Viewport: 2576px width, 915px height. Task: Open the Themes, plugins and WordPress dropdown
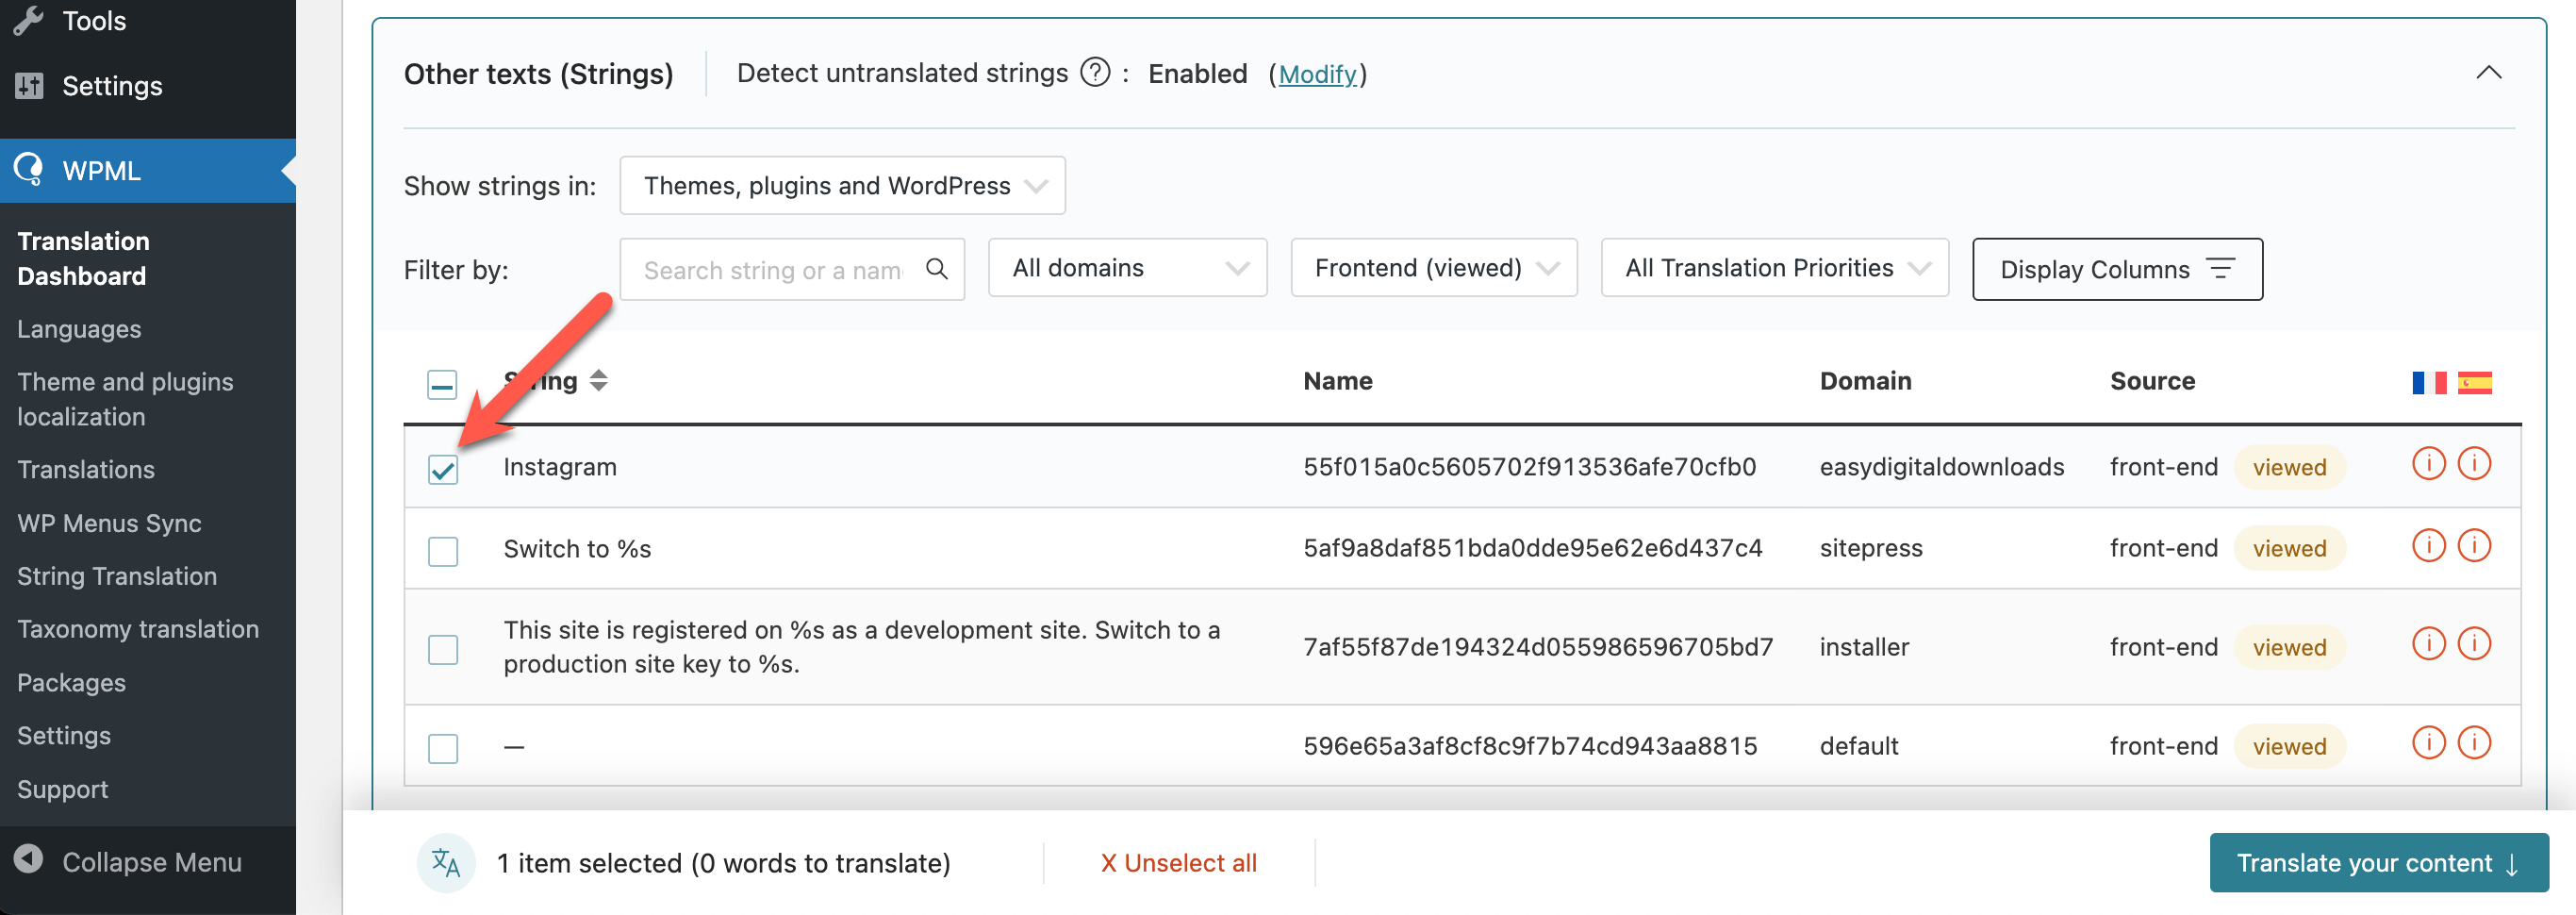tap(842, 186)
